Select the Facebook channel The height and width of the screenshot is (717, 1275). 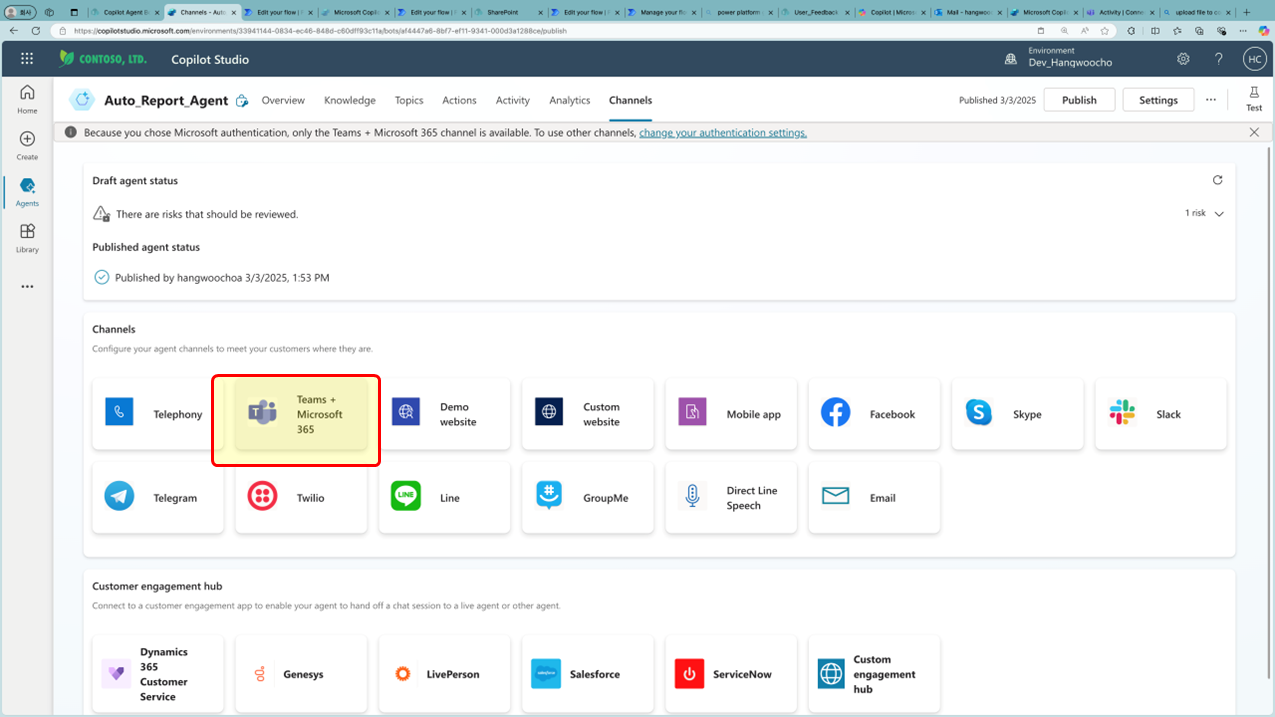[x=874, y=414]
